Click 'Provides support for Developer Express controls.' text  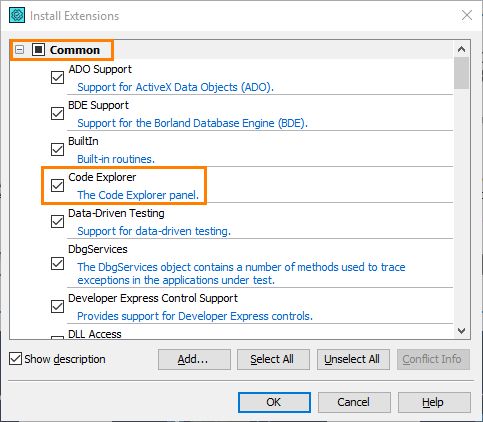point(195,316)
